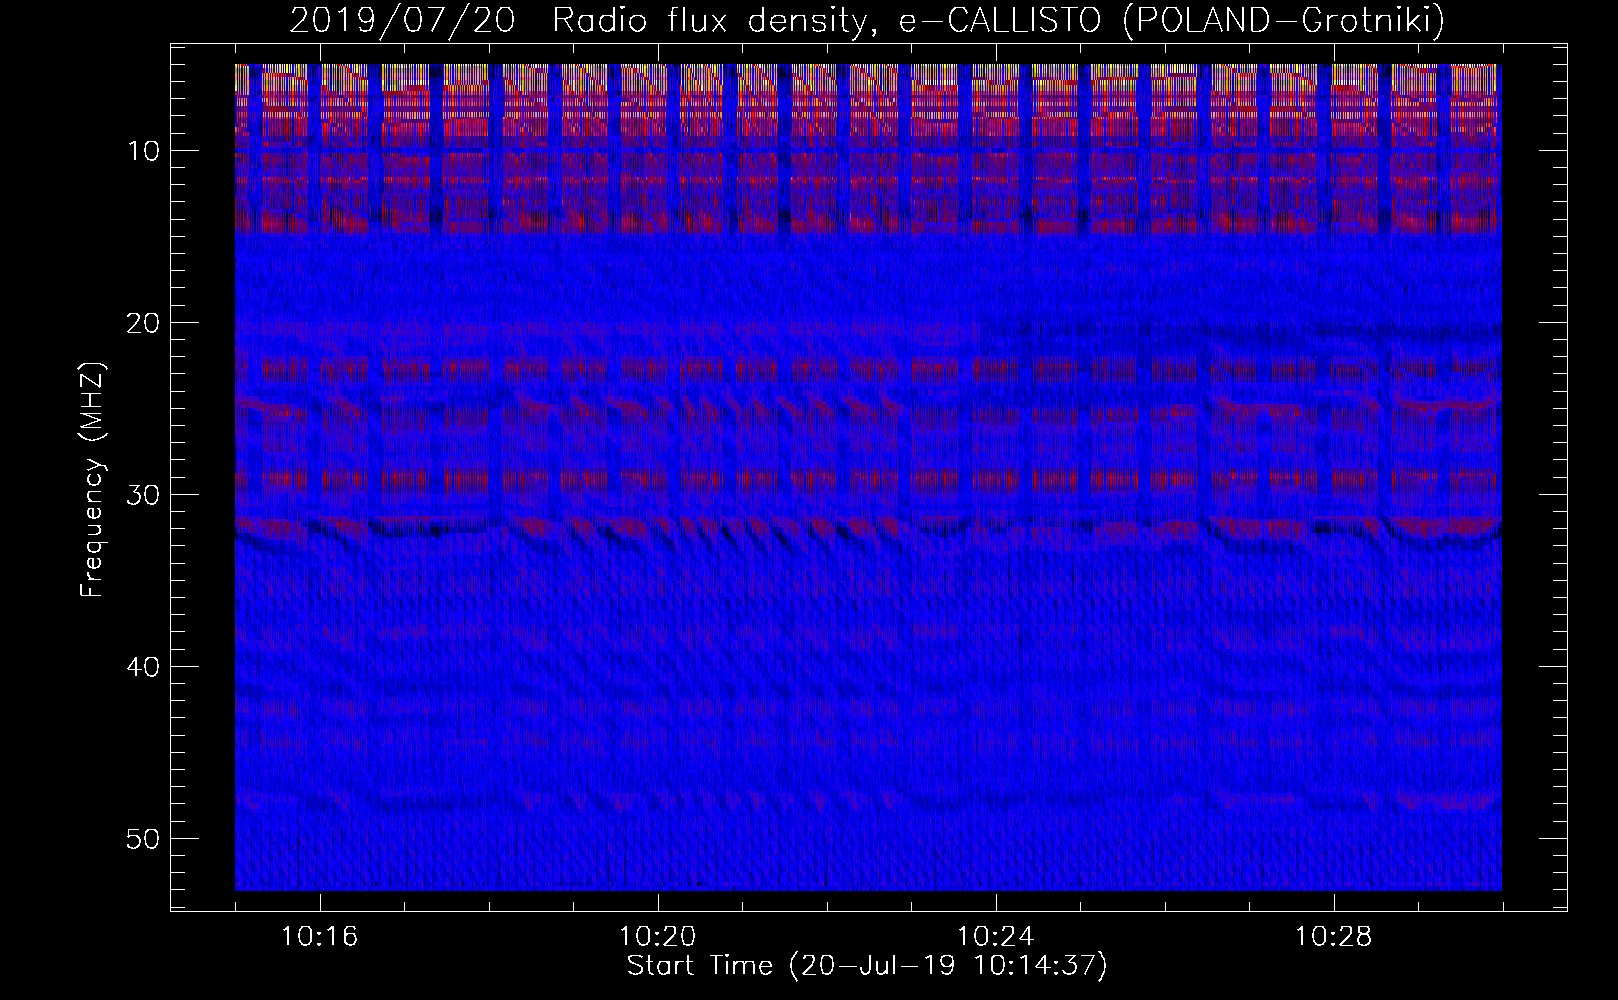Click the 40 MHz frequency tick label
This screenshot has height=1000, width=1618.
[x=143, y=667]
